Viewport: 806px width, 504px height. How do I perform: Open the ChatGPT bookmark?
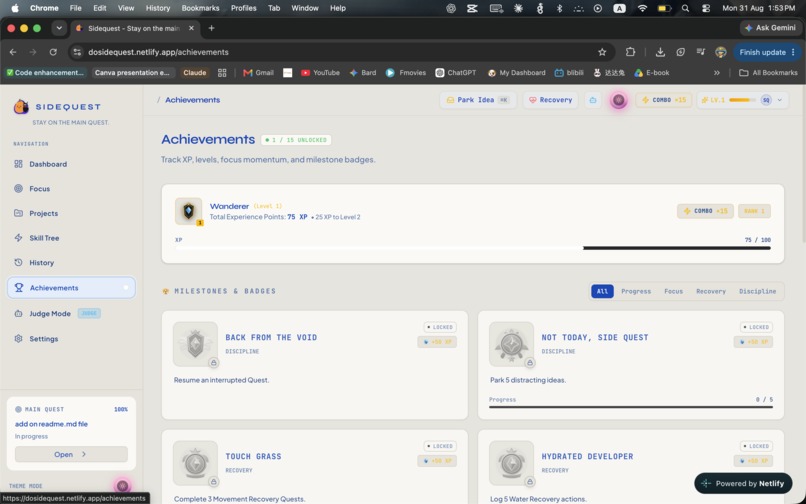coord(456,73)
